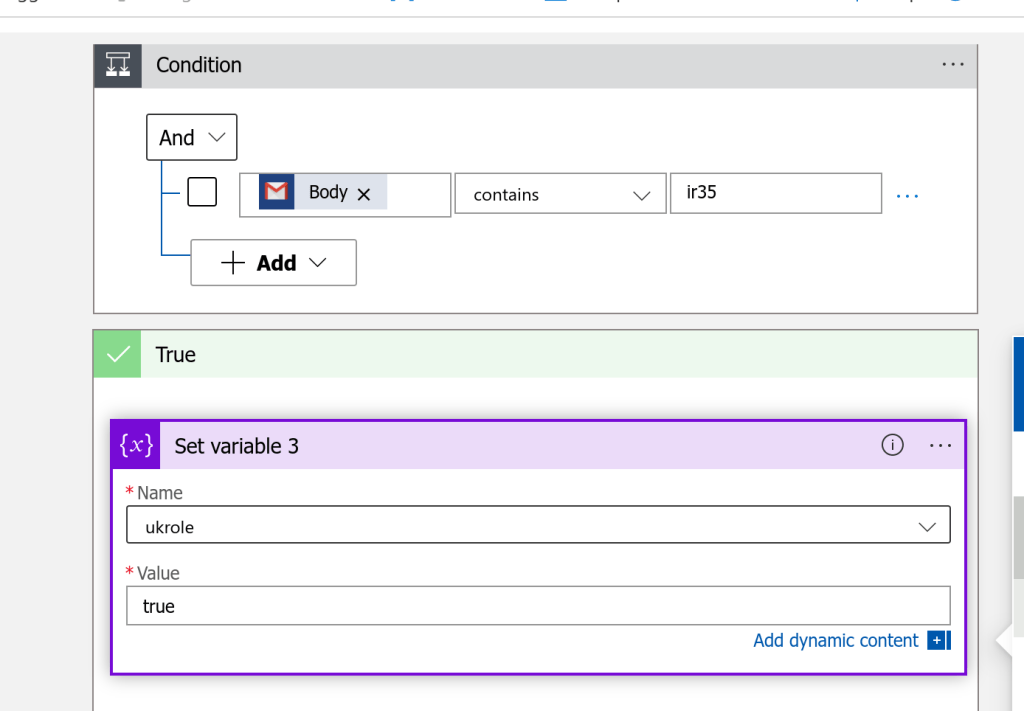
Task: Open the contains operator dropdown
Action: pos(560,193)
